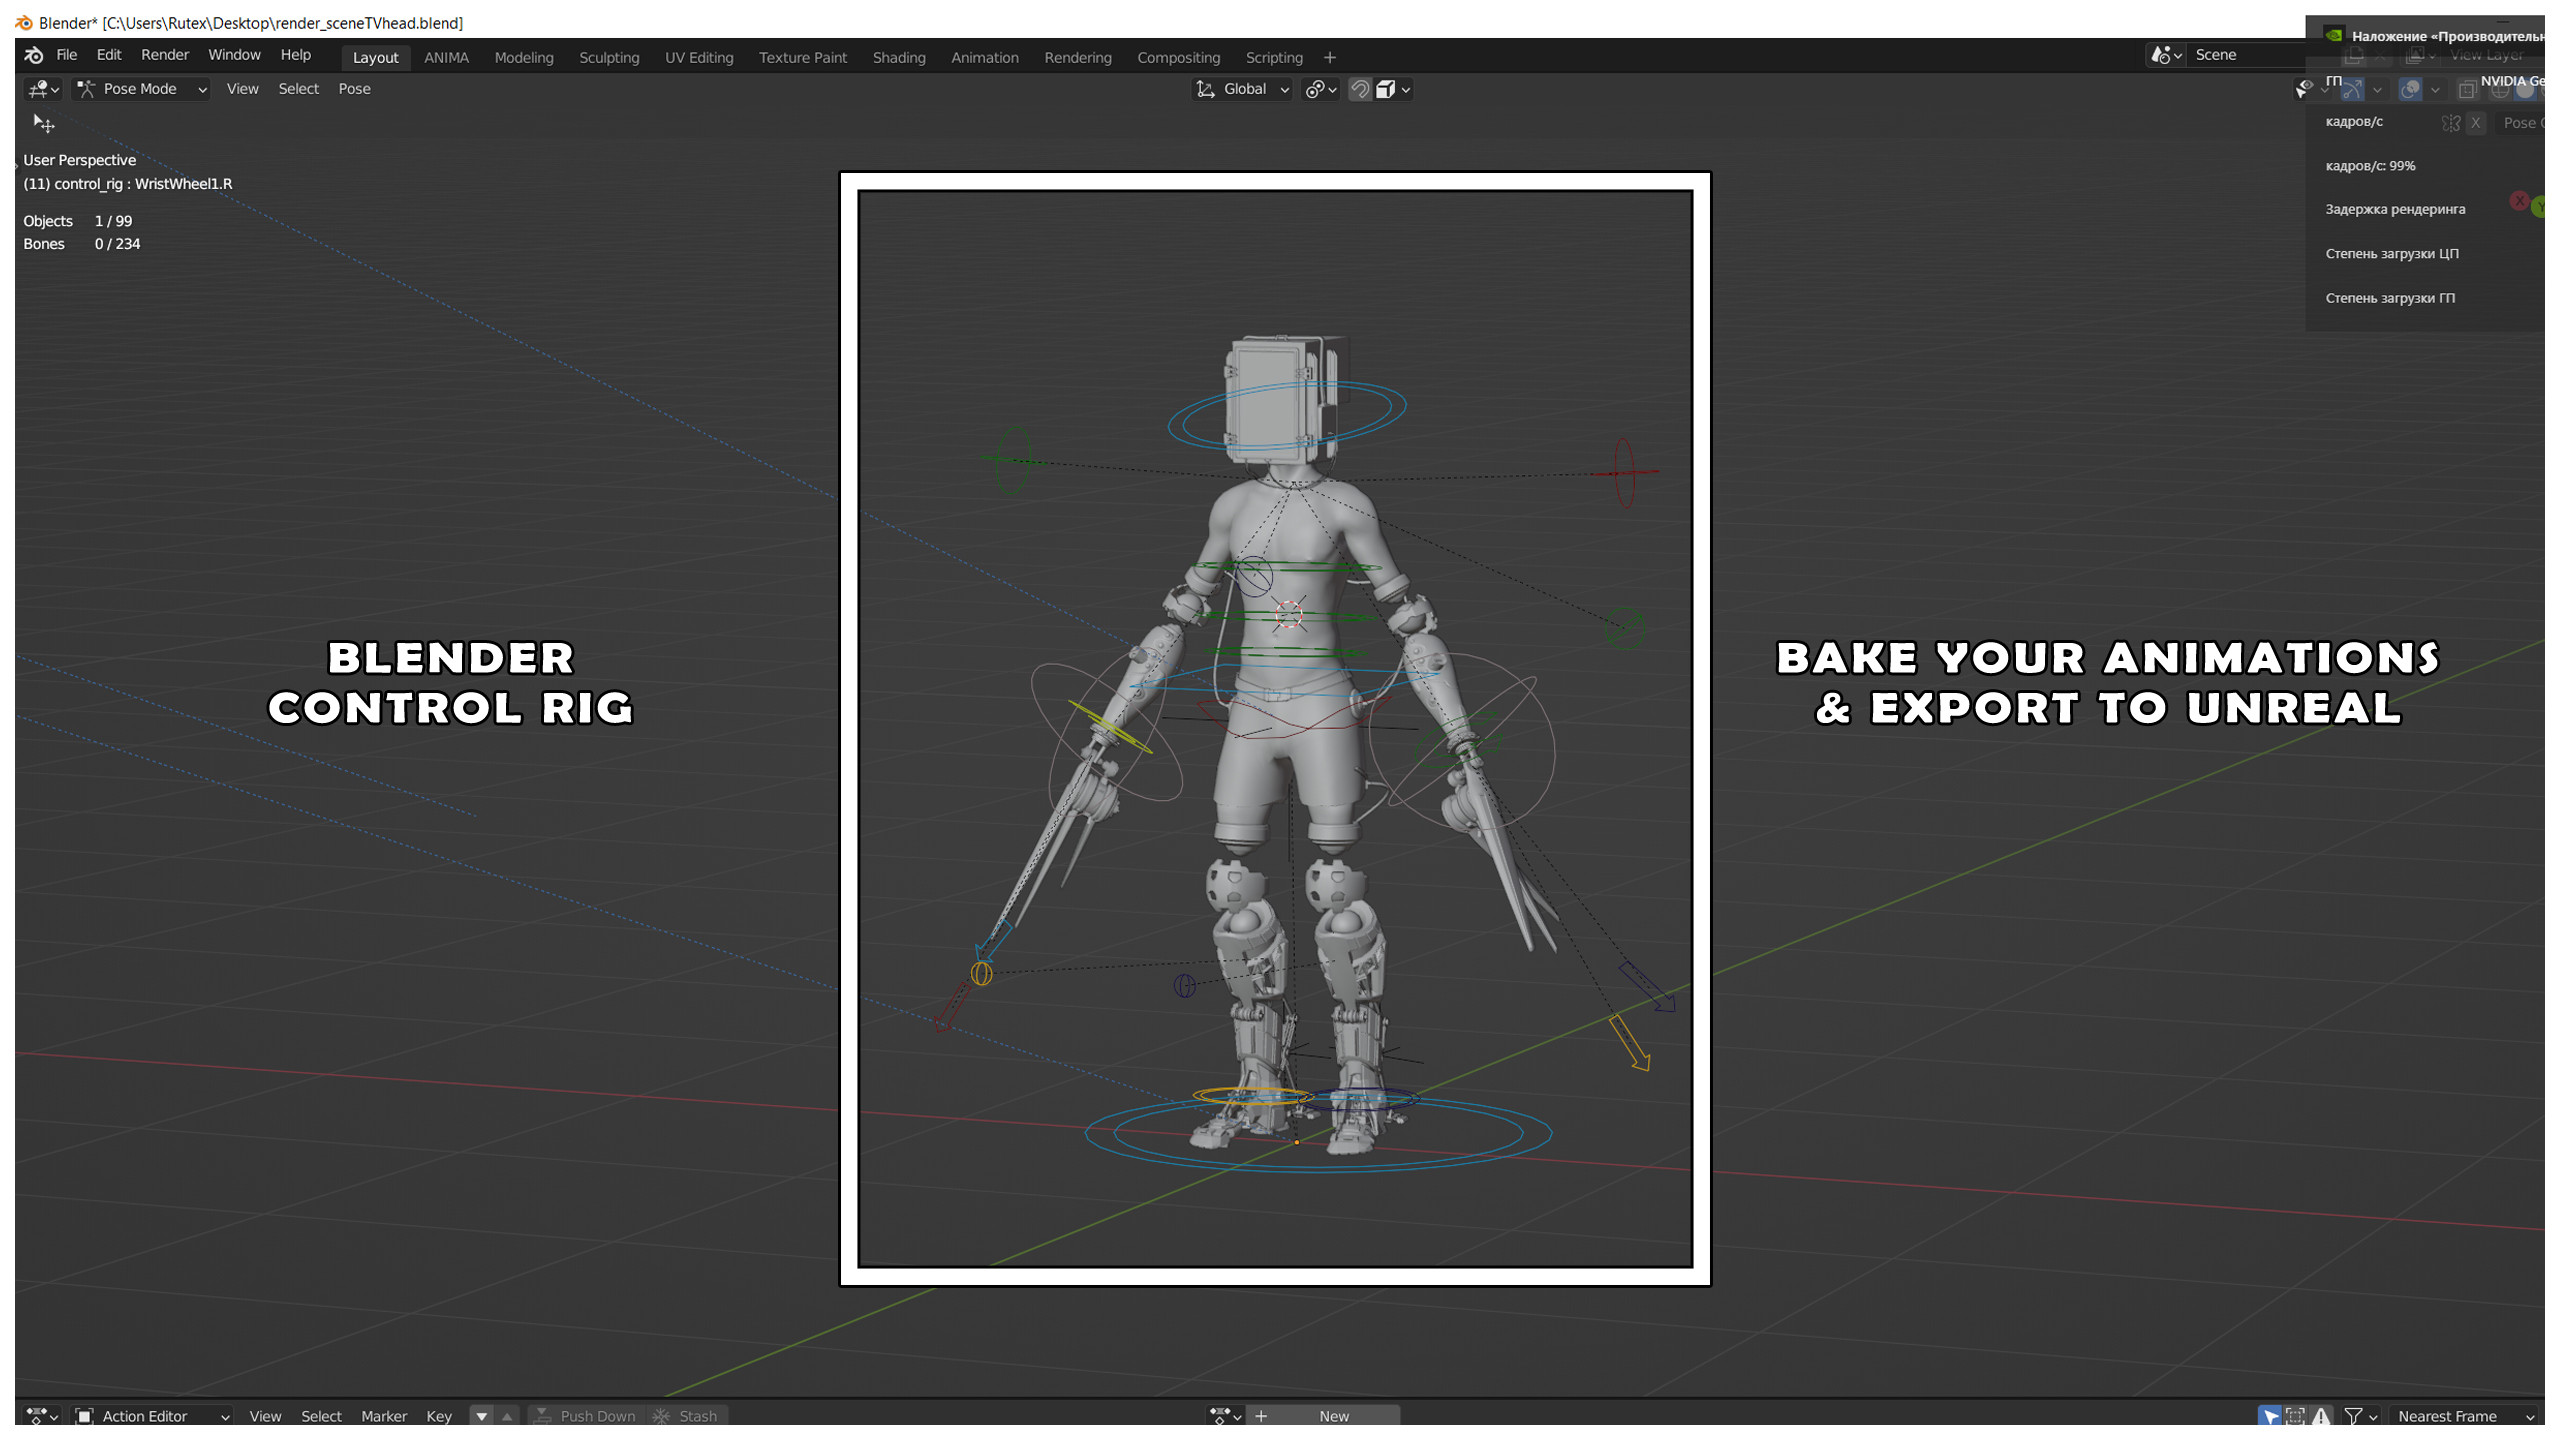
Task: Open the Pose menu in the header
Action: [354, 89]
